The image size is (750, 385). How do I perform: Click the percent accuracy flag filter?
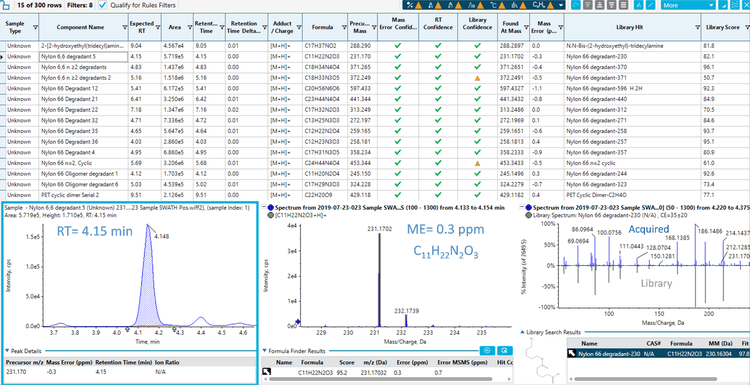click(414, 5)
